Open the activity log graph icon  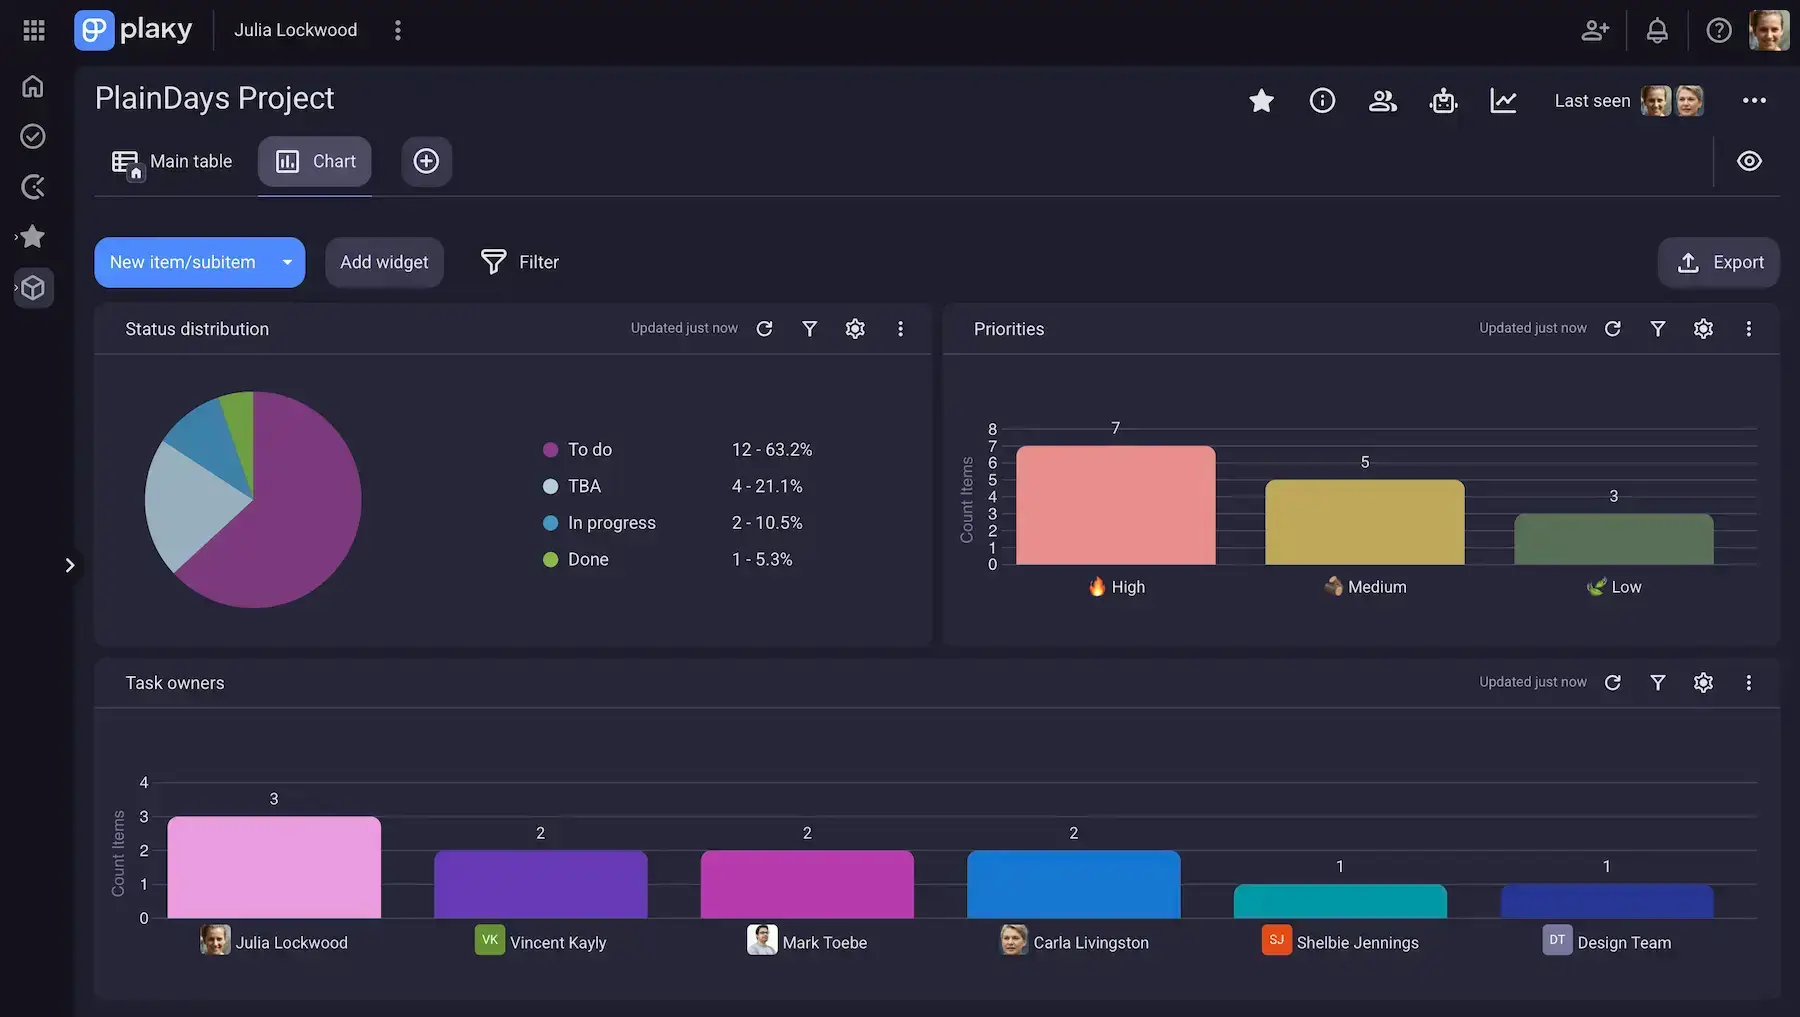(x=1503, y=100)
